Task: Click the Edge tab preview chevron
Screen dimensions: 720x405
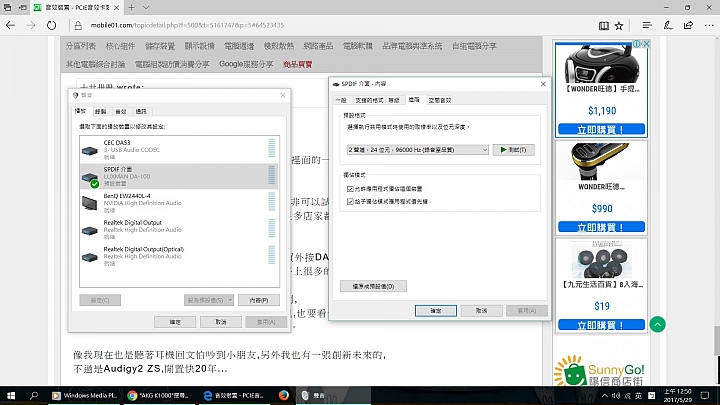Action: 146,7
